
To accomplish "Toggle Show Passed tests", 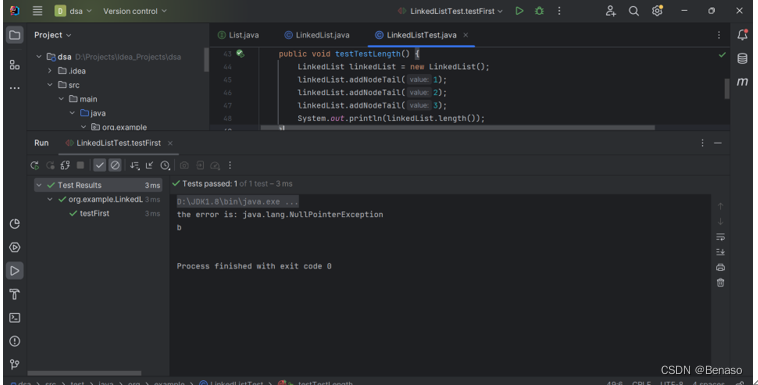I will pyautogui.click(x=100, y=165).
